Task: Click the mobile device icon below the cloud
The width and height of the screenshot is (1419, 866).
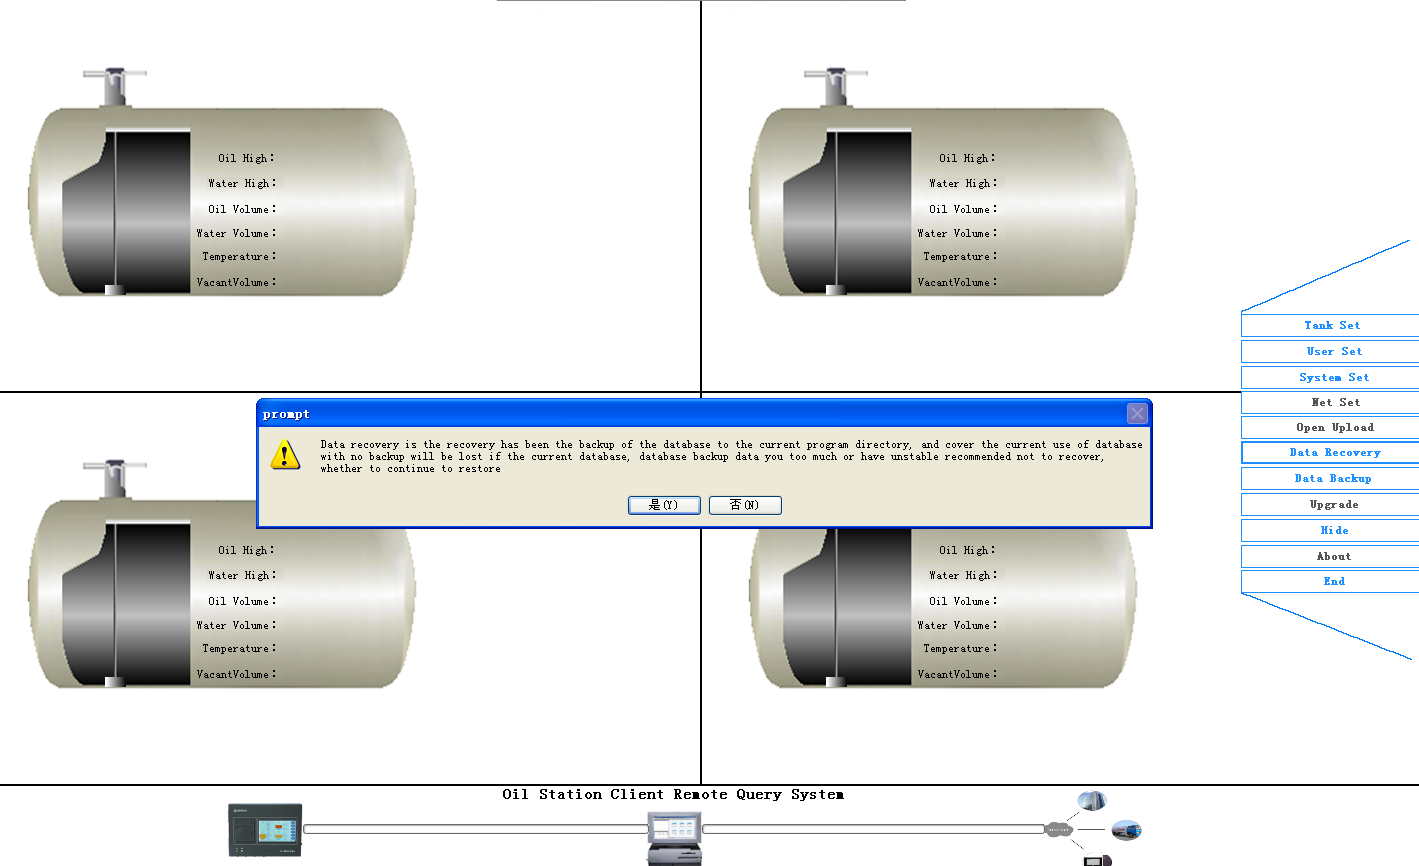Action: click(1097, 858)
